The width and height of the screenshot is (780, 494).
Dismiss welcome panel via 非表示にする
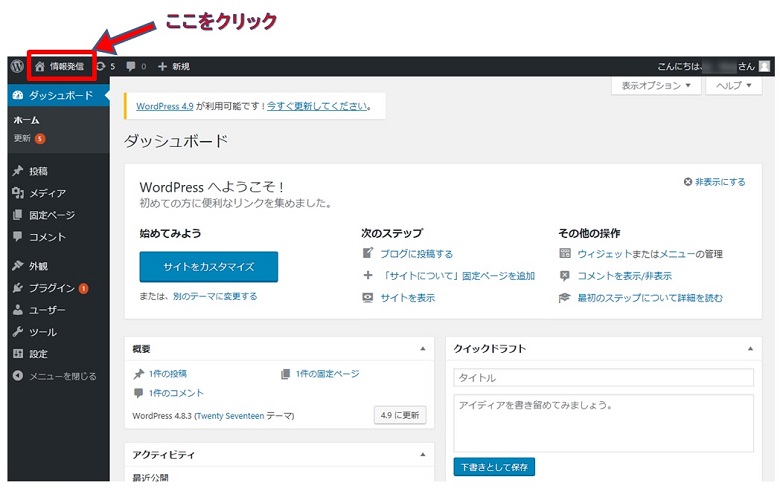715,182
